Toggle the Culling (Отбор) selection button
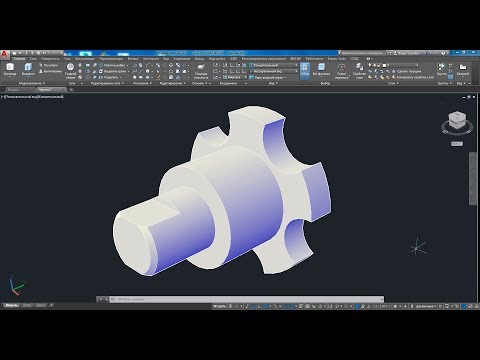Screen dimensions: 480x360 pos(305,70)
